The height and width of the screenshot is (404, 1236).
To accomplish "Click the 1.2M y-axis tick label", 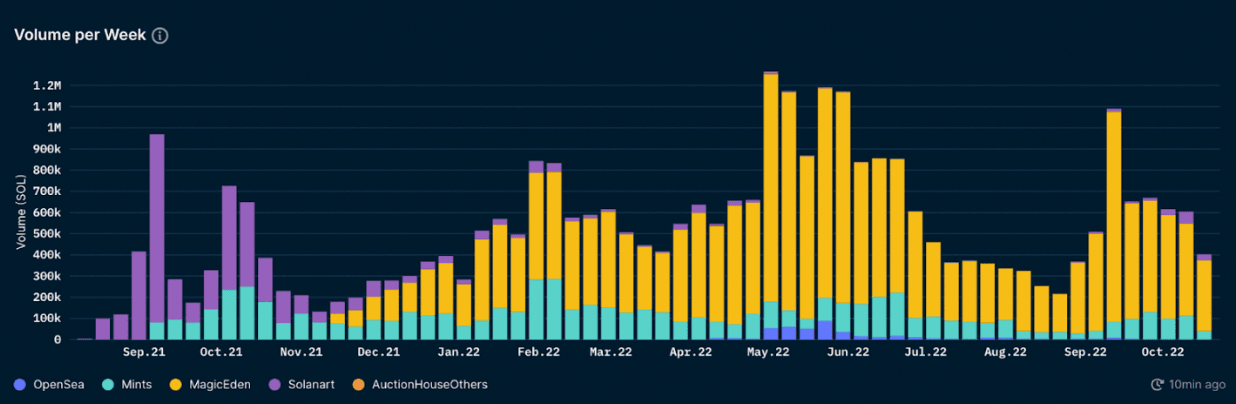I will coord(44,85).
